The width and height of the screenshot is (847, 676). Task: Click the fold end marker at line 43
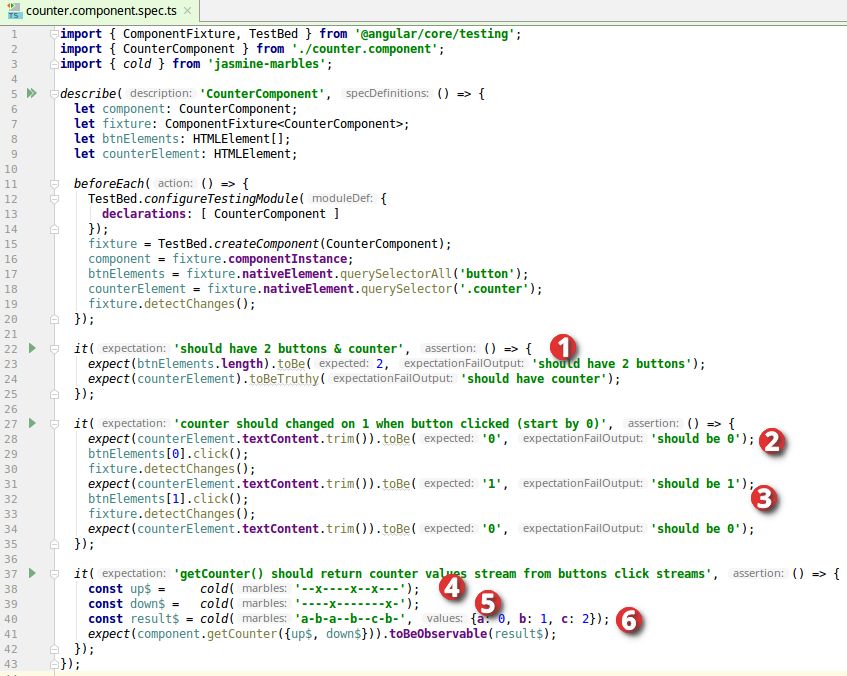click(x=54, y=664)
